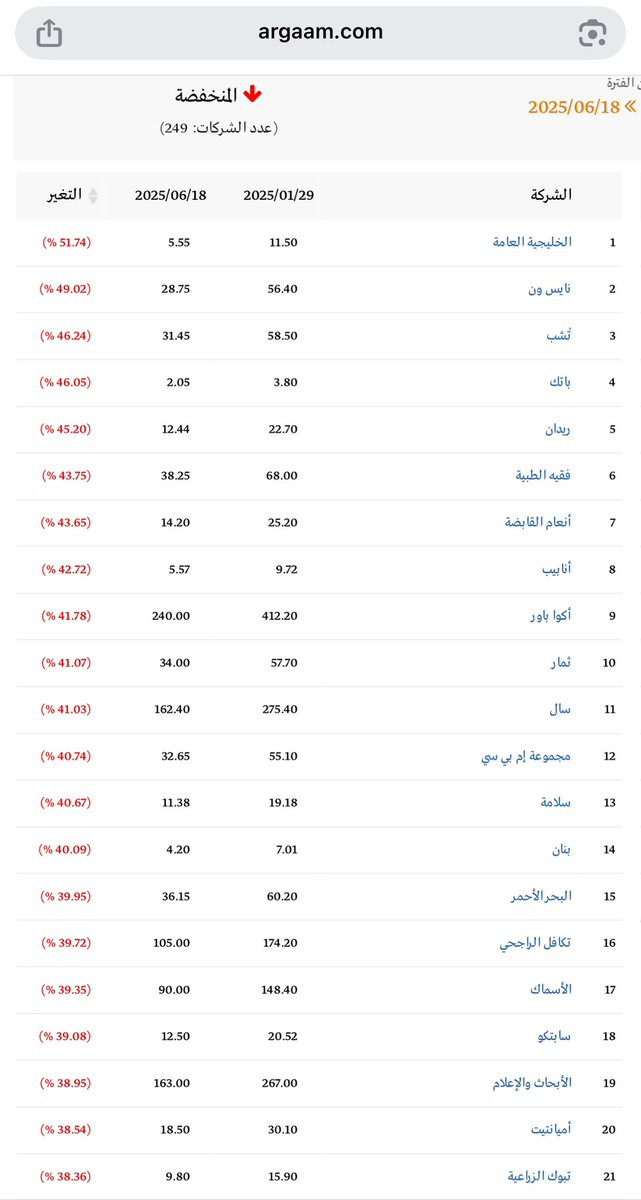Screen dimensions: 641x1200
Task: Open the البحر الأحمر company link
Action: tap(541, 897)
